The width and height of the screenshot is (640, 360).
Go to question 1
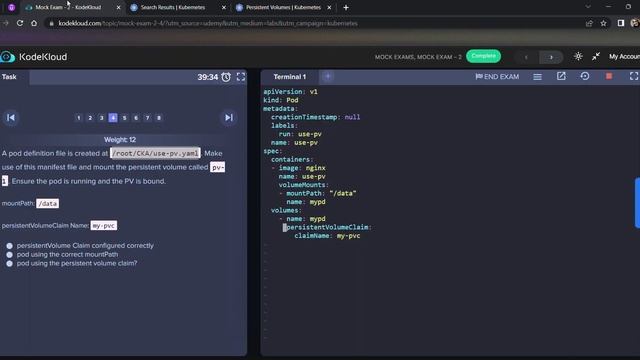pos(78,118)
